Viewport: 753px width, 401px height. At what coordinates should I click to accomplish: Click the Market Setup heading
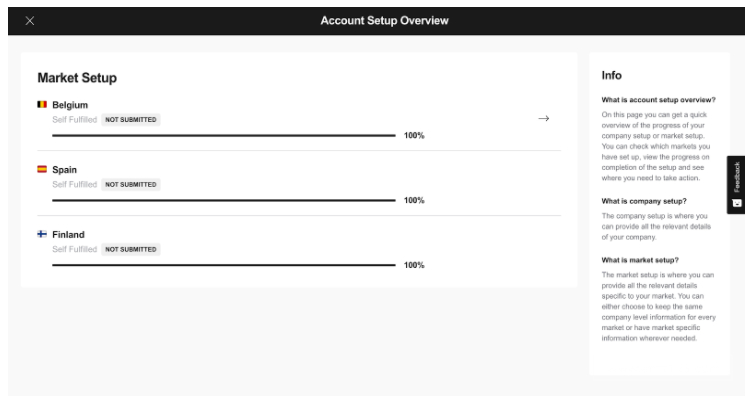78,77
